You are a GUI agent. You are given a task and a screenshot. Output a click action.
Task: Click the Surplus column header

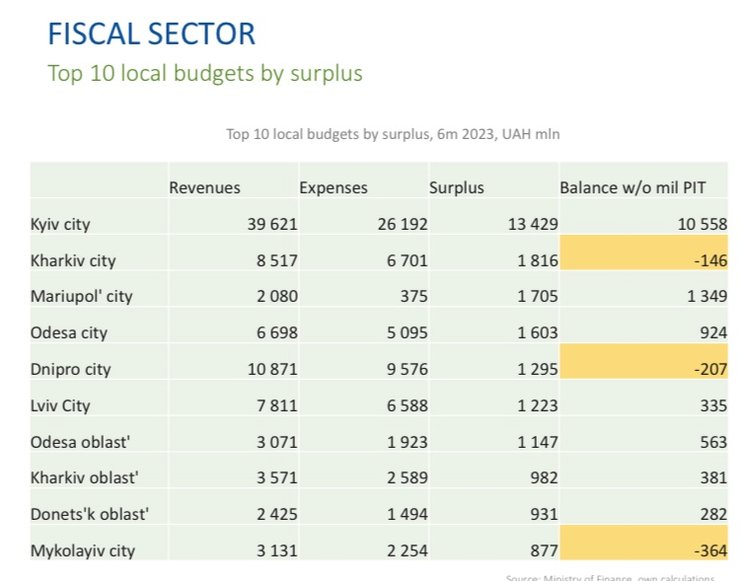coord(456,188)
